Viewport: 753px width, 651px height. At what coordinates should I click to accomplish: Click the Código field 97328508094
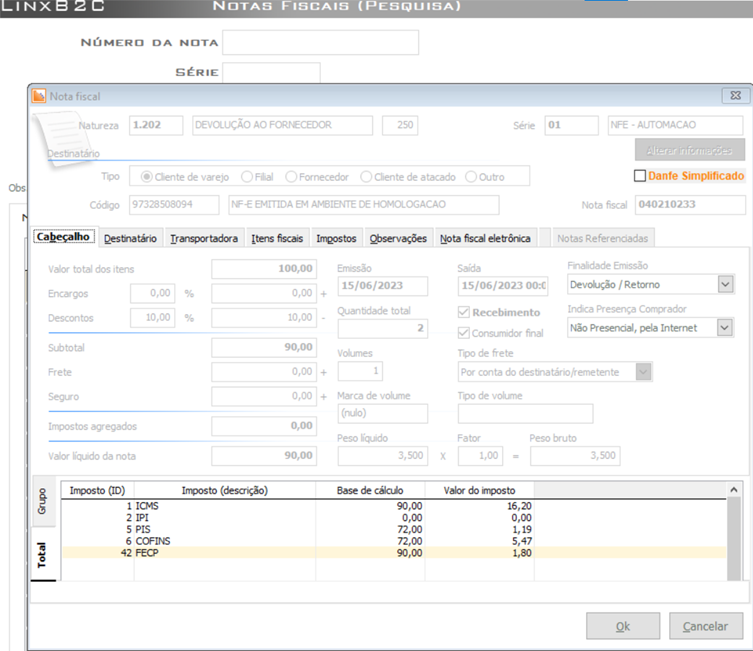tap(174, 205)
